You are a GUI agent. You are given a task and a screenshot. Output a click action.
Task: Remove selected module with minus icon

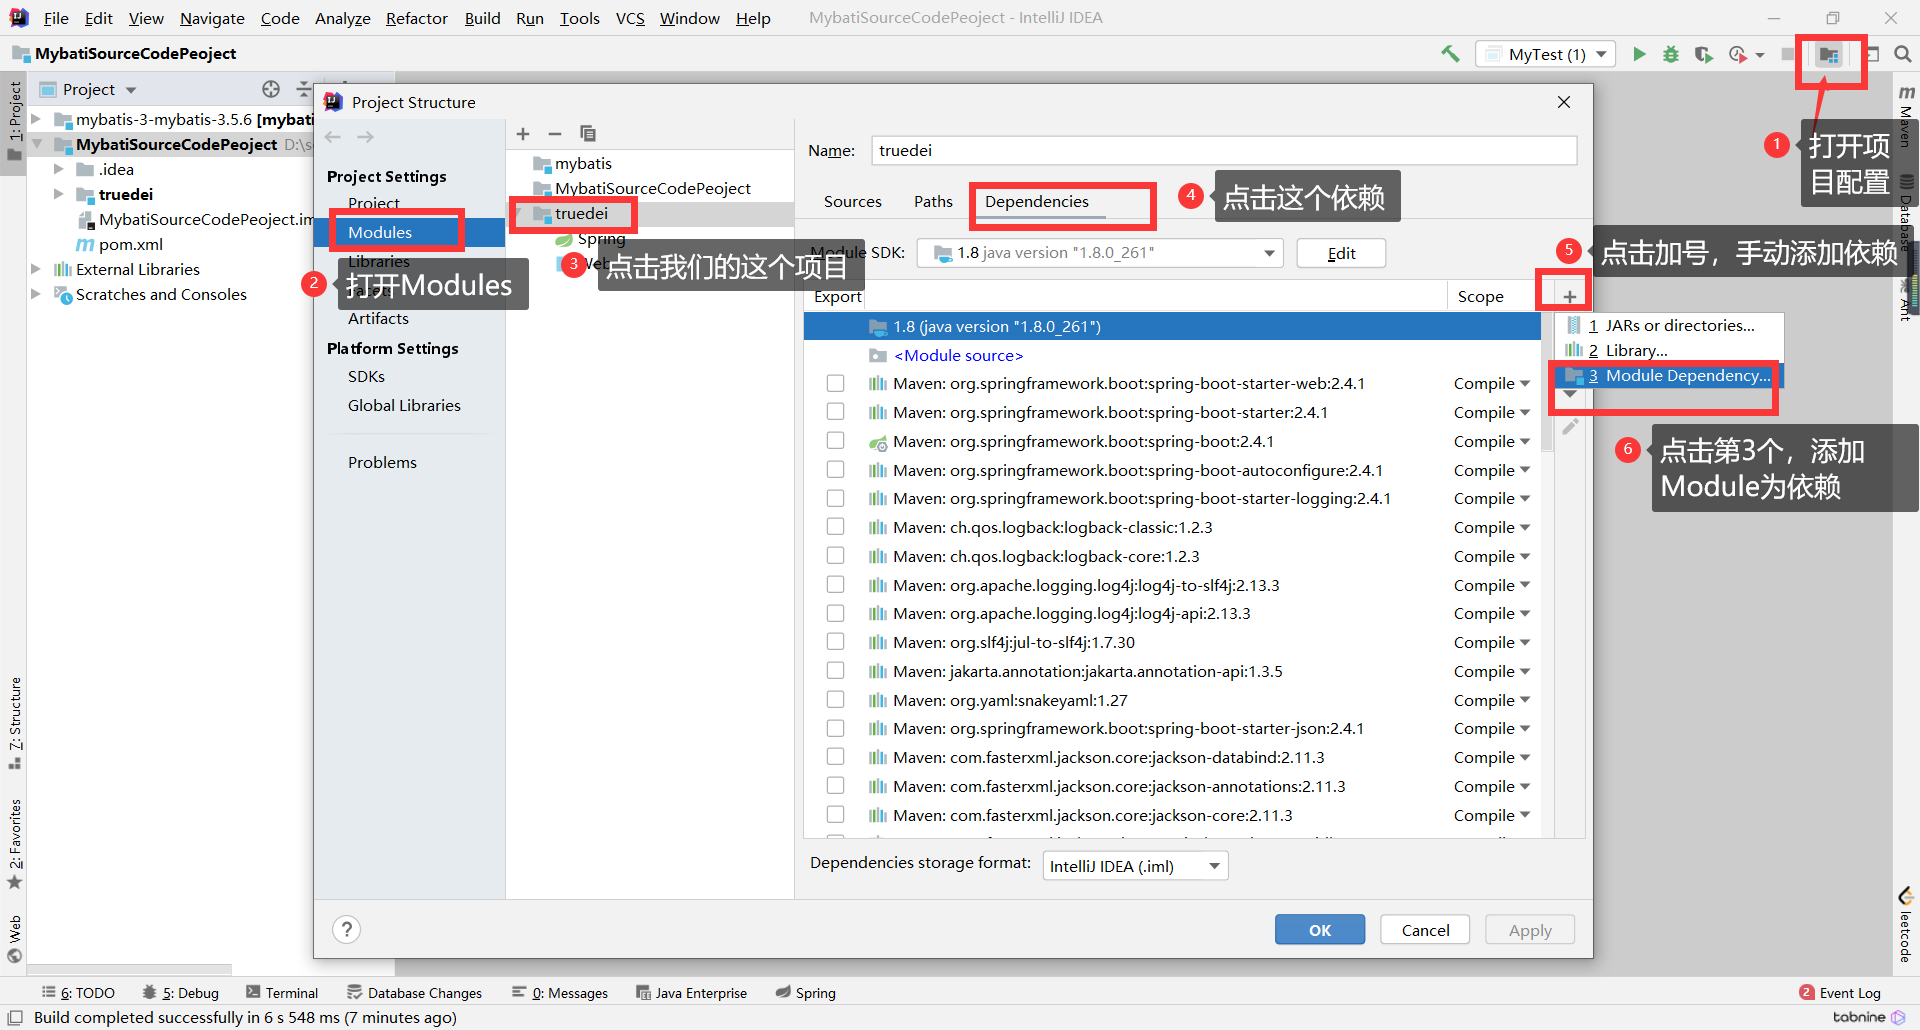tap(555, 134)
